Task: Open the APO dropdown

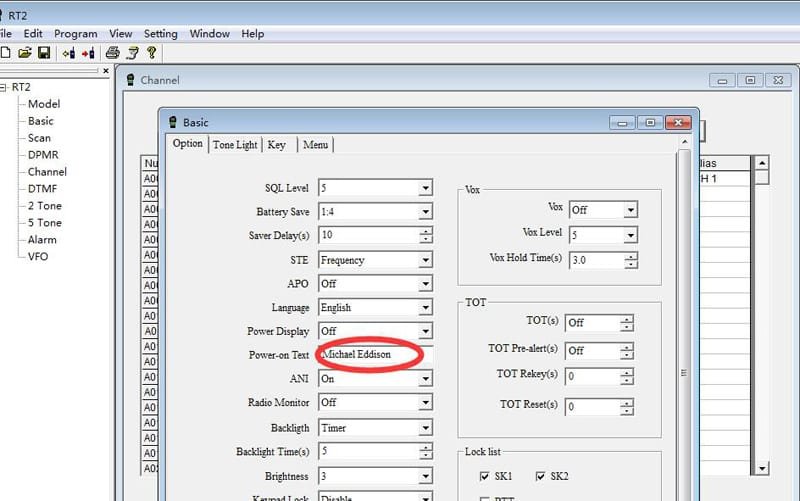Action: [426, 284]
